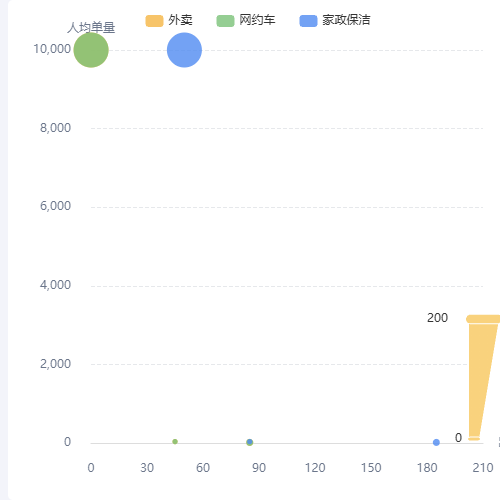Click the 30 x-axis tick label

pos(147,468)
